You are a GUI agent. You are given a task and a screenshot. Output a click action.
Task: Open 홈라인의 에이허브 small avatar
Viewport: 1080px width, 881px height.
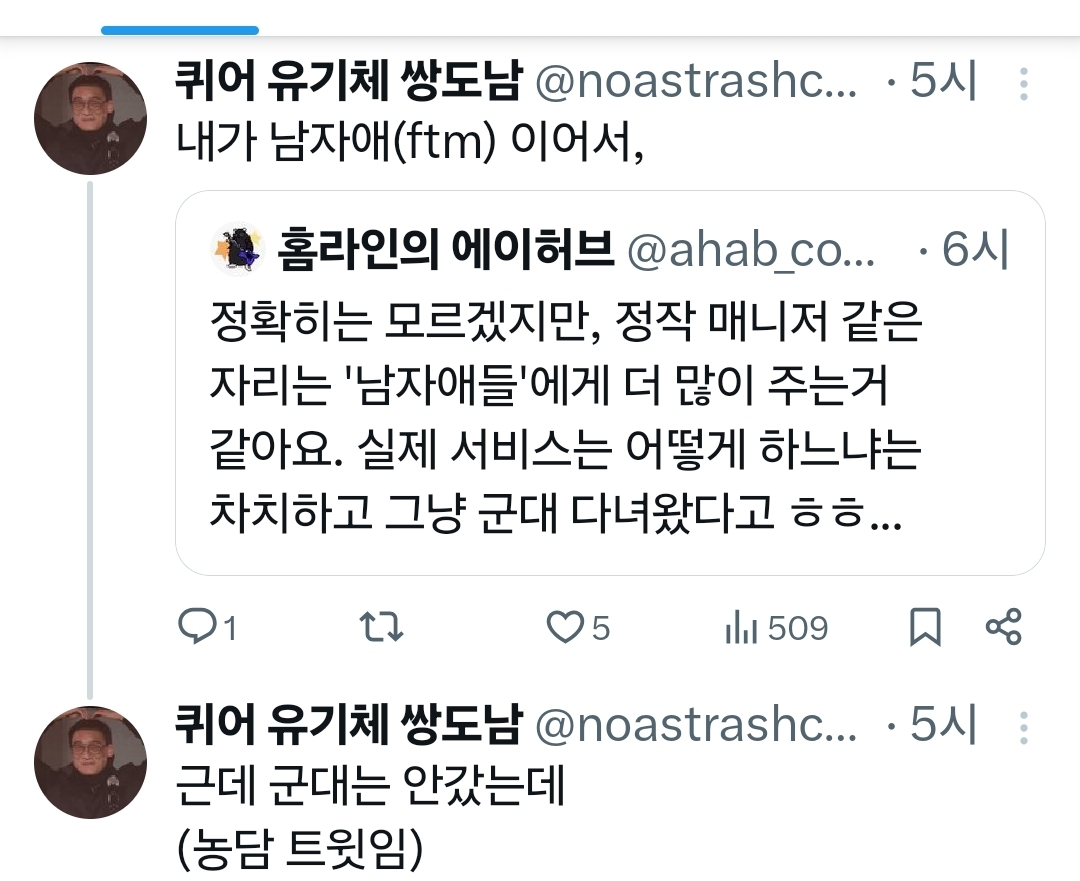tap(238, 249)
